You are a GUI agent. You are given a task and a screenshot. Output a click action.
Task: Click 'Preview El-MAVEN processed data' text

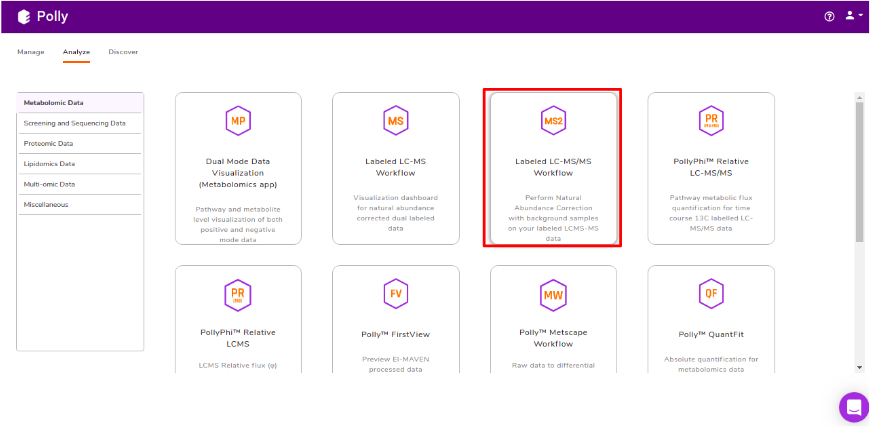(396, 364)
